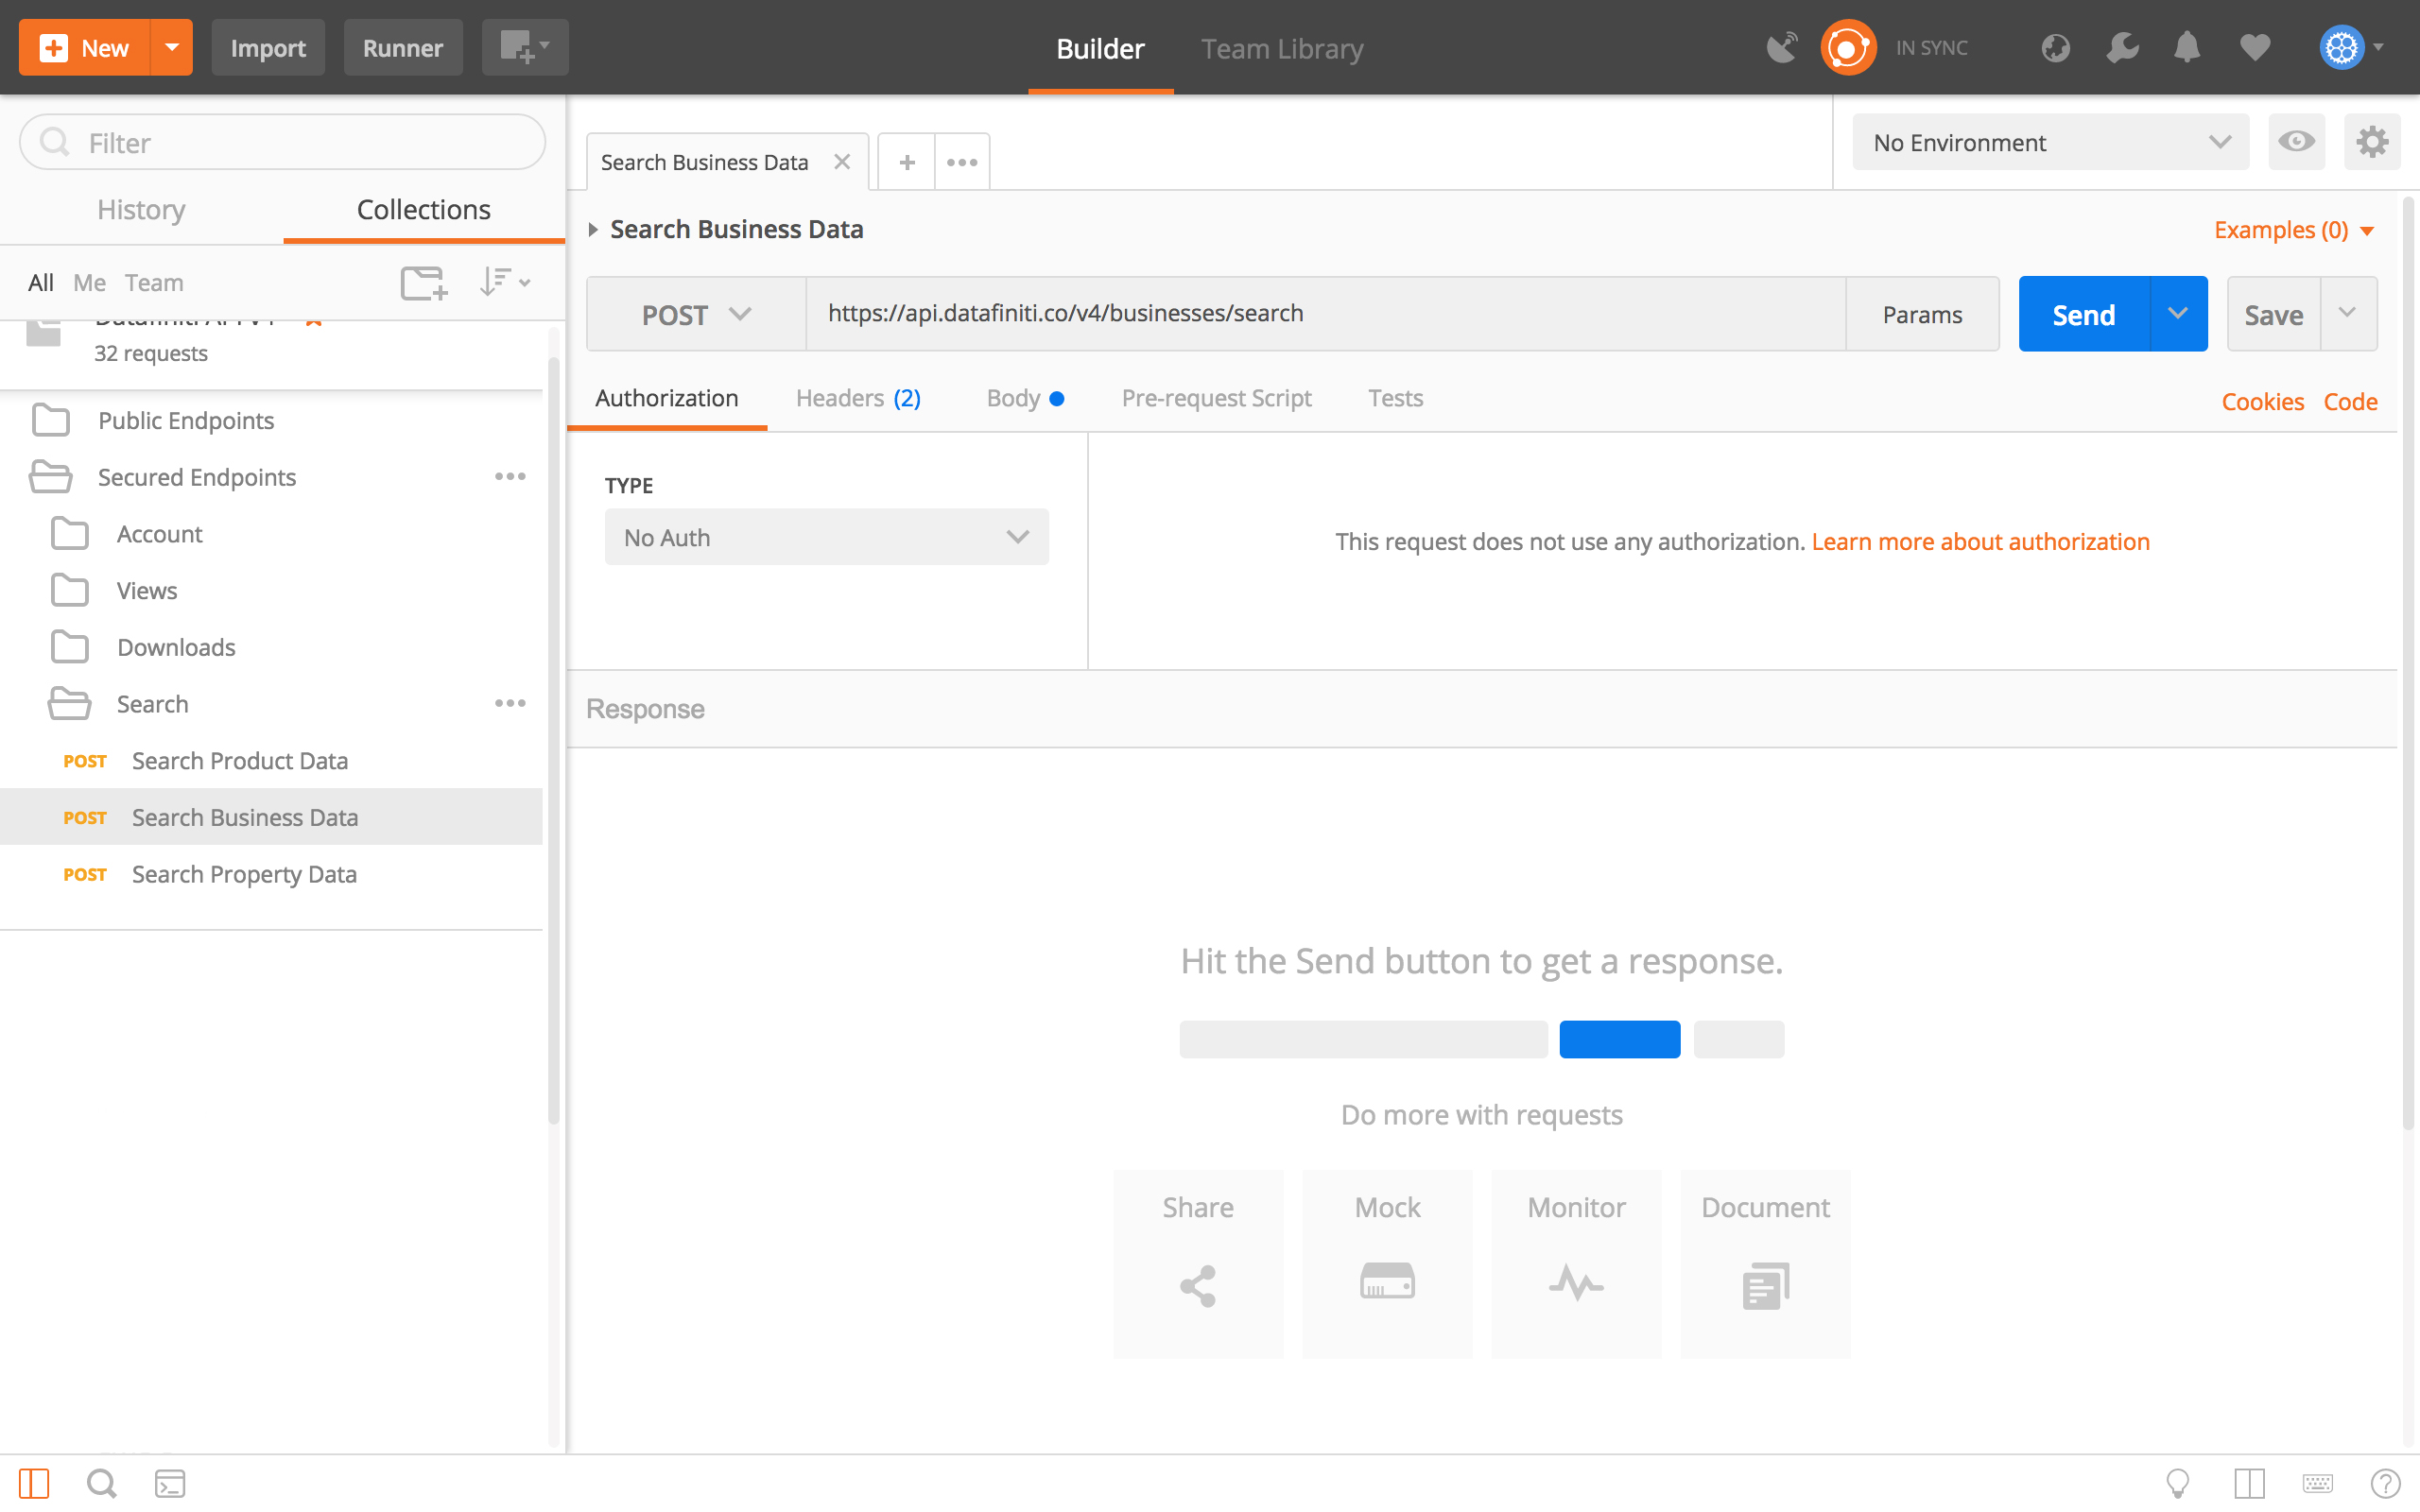Open the sort collections dropdown
This screenshot has height=1512, width=2420.
tap(504, 283)
